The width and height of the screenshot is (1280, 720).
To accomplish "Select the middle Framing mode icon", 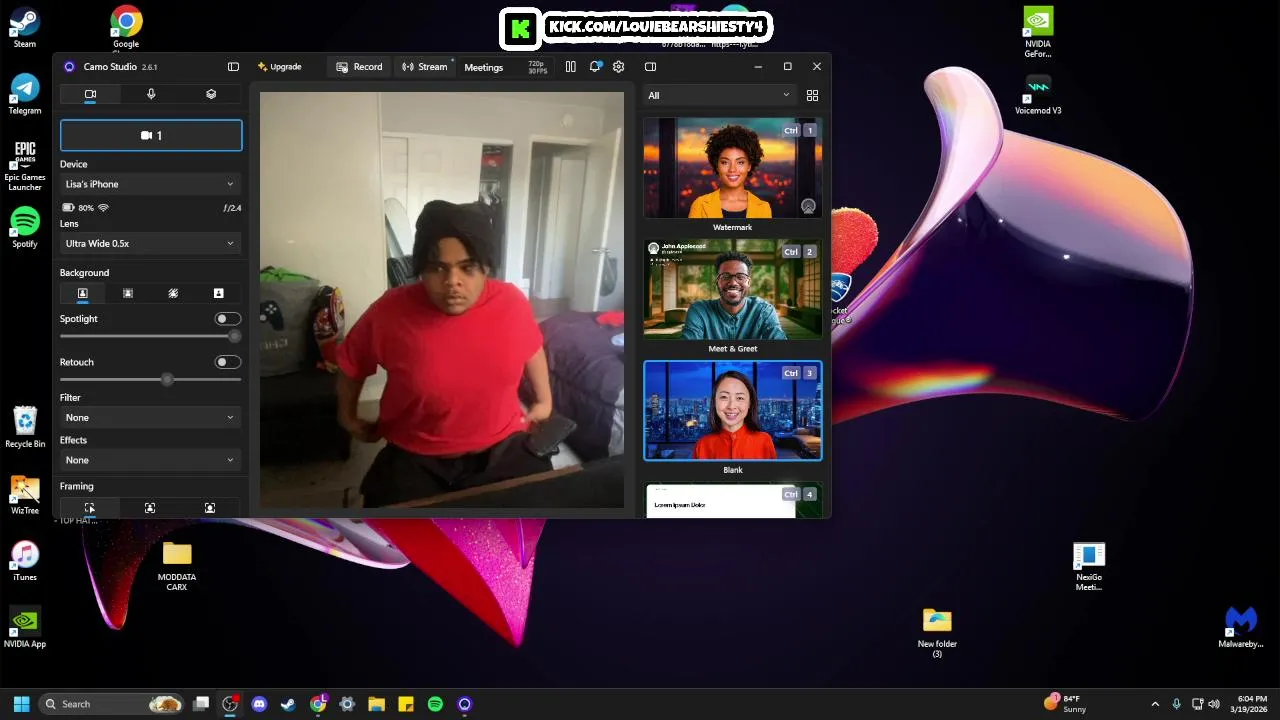I will [x=150, y=508].
